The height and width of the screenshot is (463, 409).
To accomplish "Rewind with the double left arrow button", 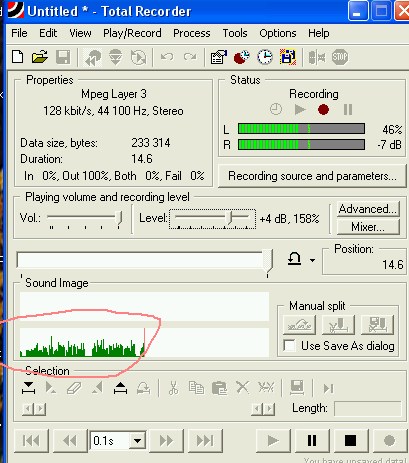I will [x=70, y=441].
